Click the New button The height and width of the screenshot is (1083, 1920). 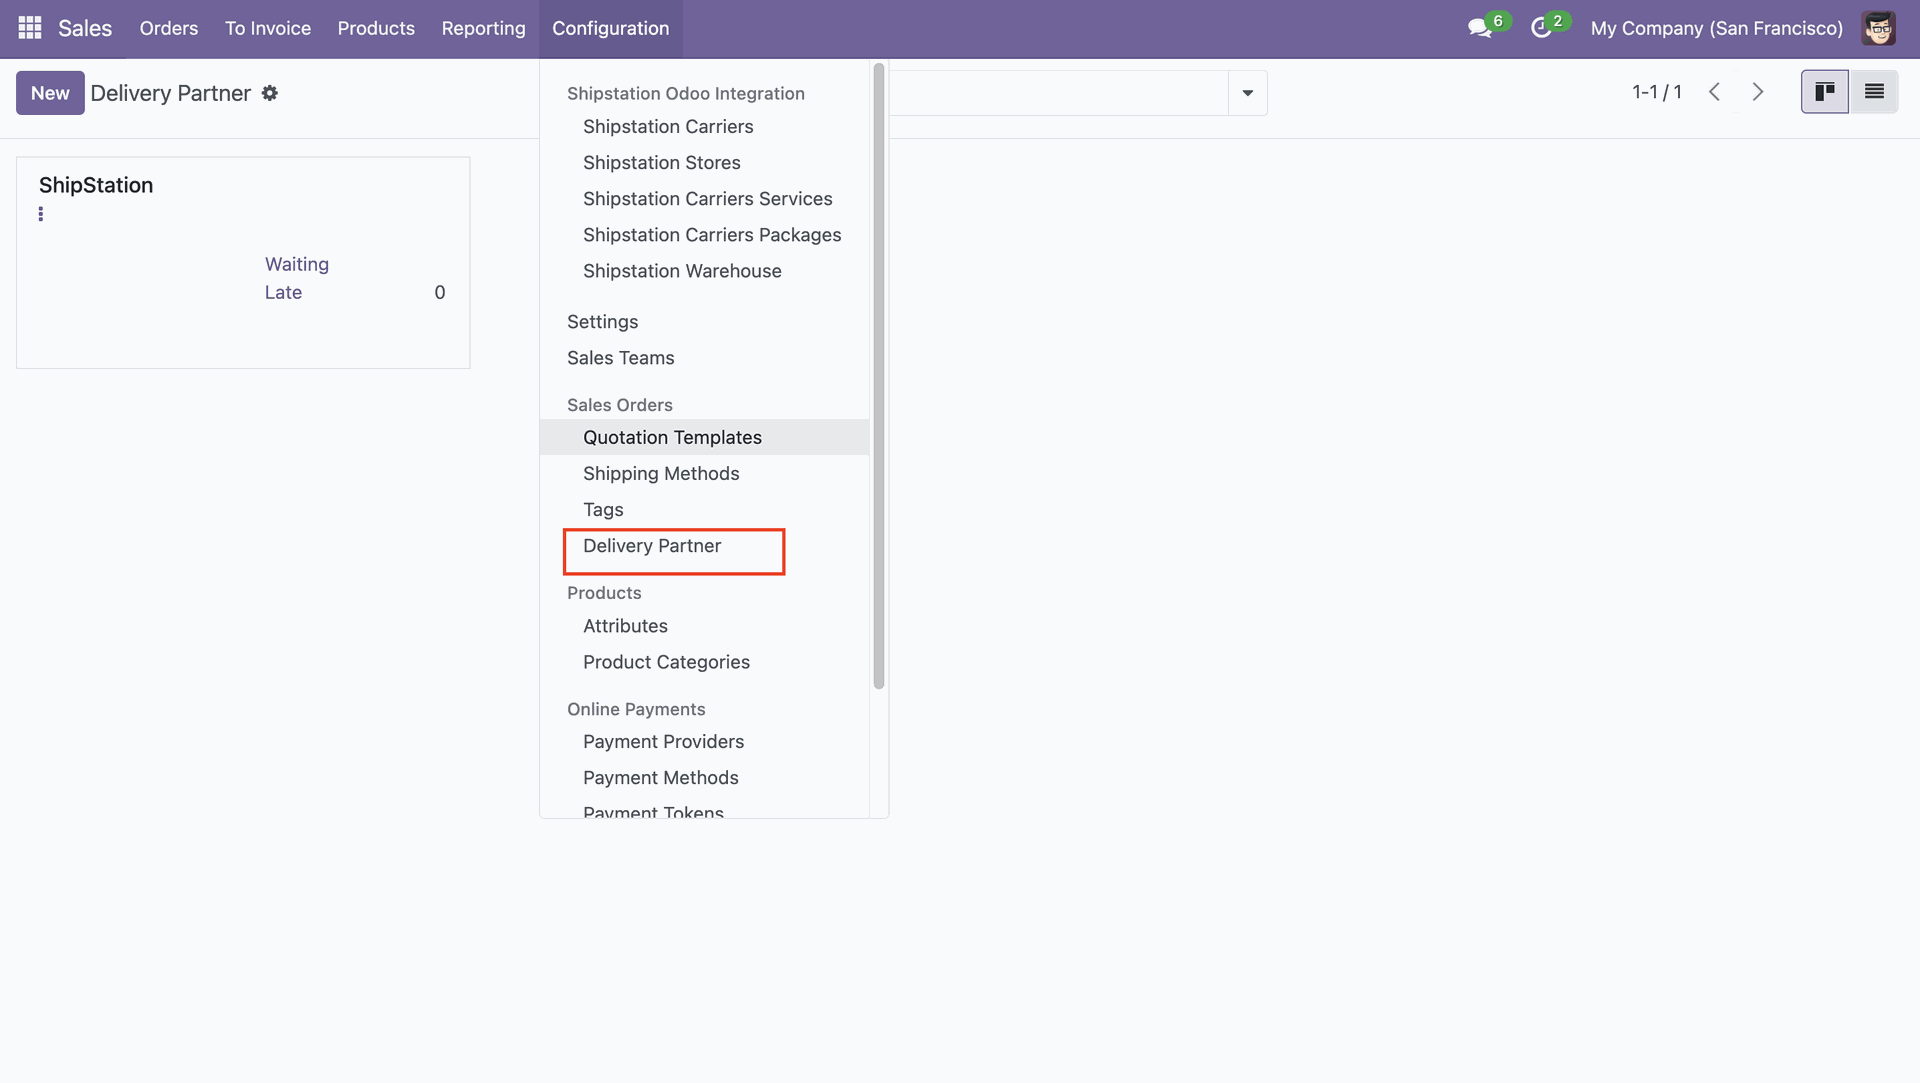tap(50, 93)
